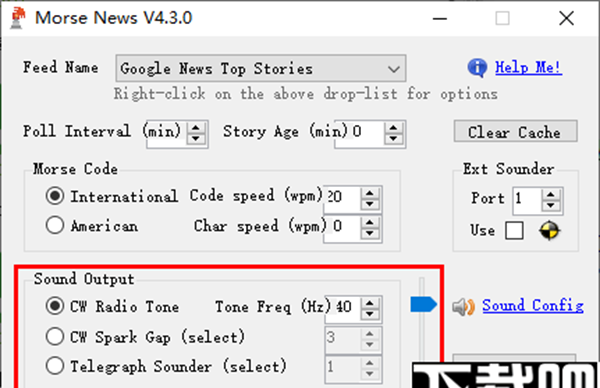
Task: Increase the Tone Freq value
Action: [370, 303]
